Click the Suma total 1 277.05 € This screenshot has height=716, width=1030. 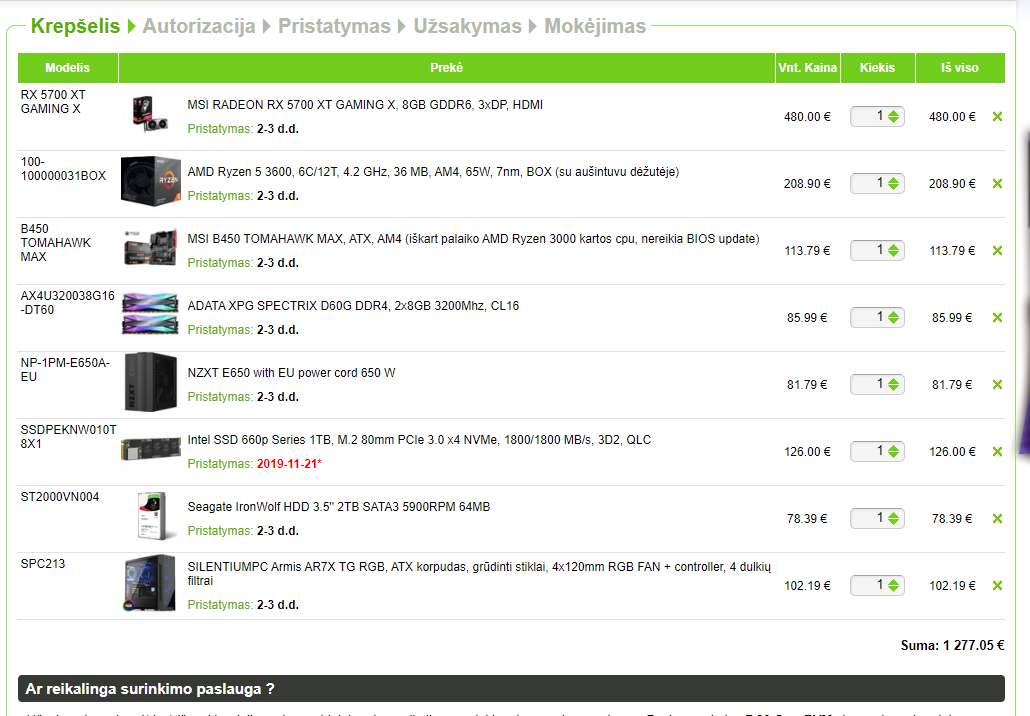tap(952, 646)
